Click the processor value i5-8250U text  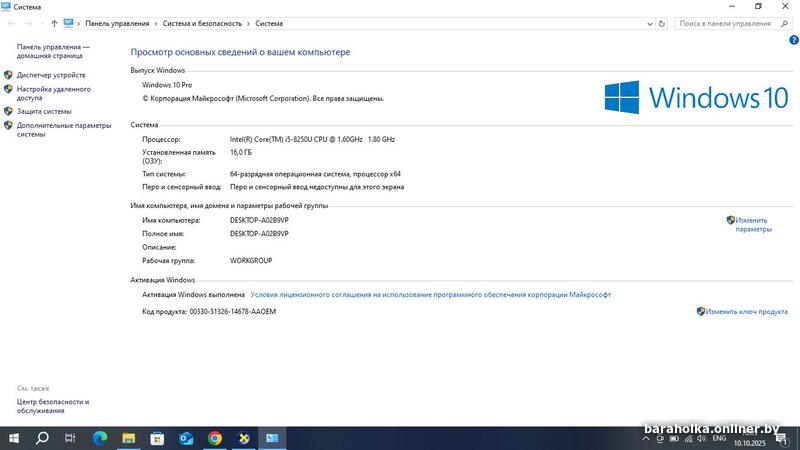312,139
